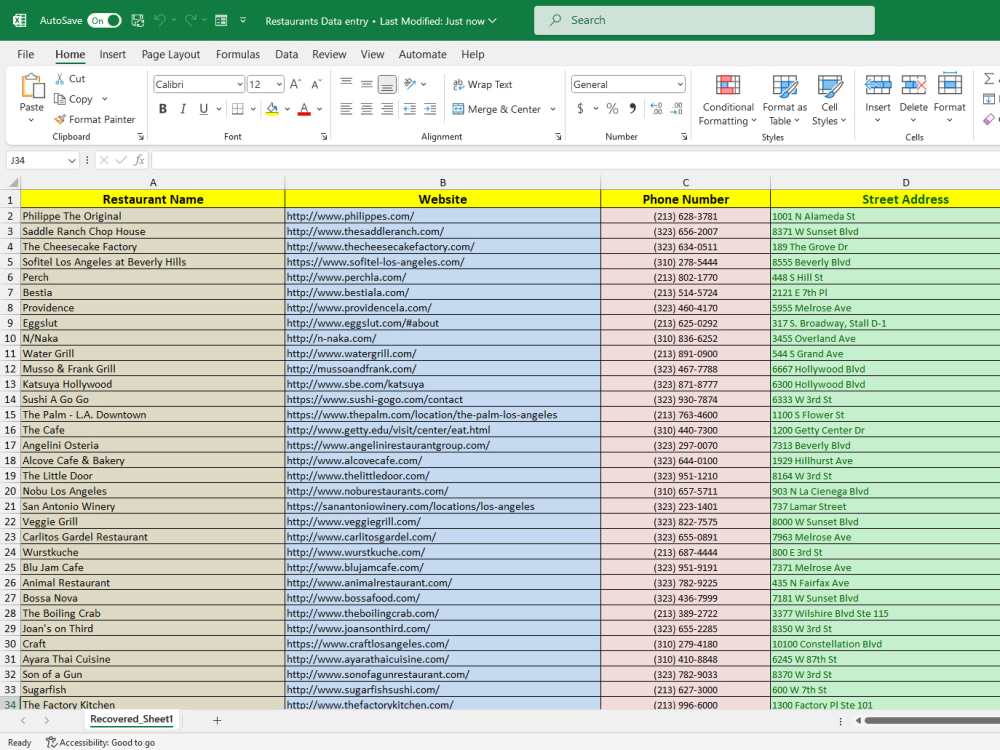Click the horizontal scrollbar

click(x=932, y=721)
